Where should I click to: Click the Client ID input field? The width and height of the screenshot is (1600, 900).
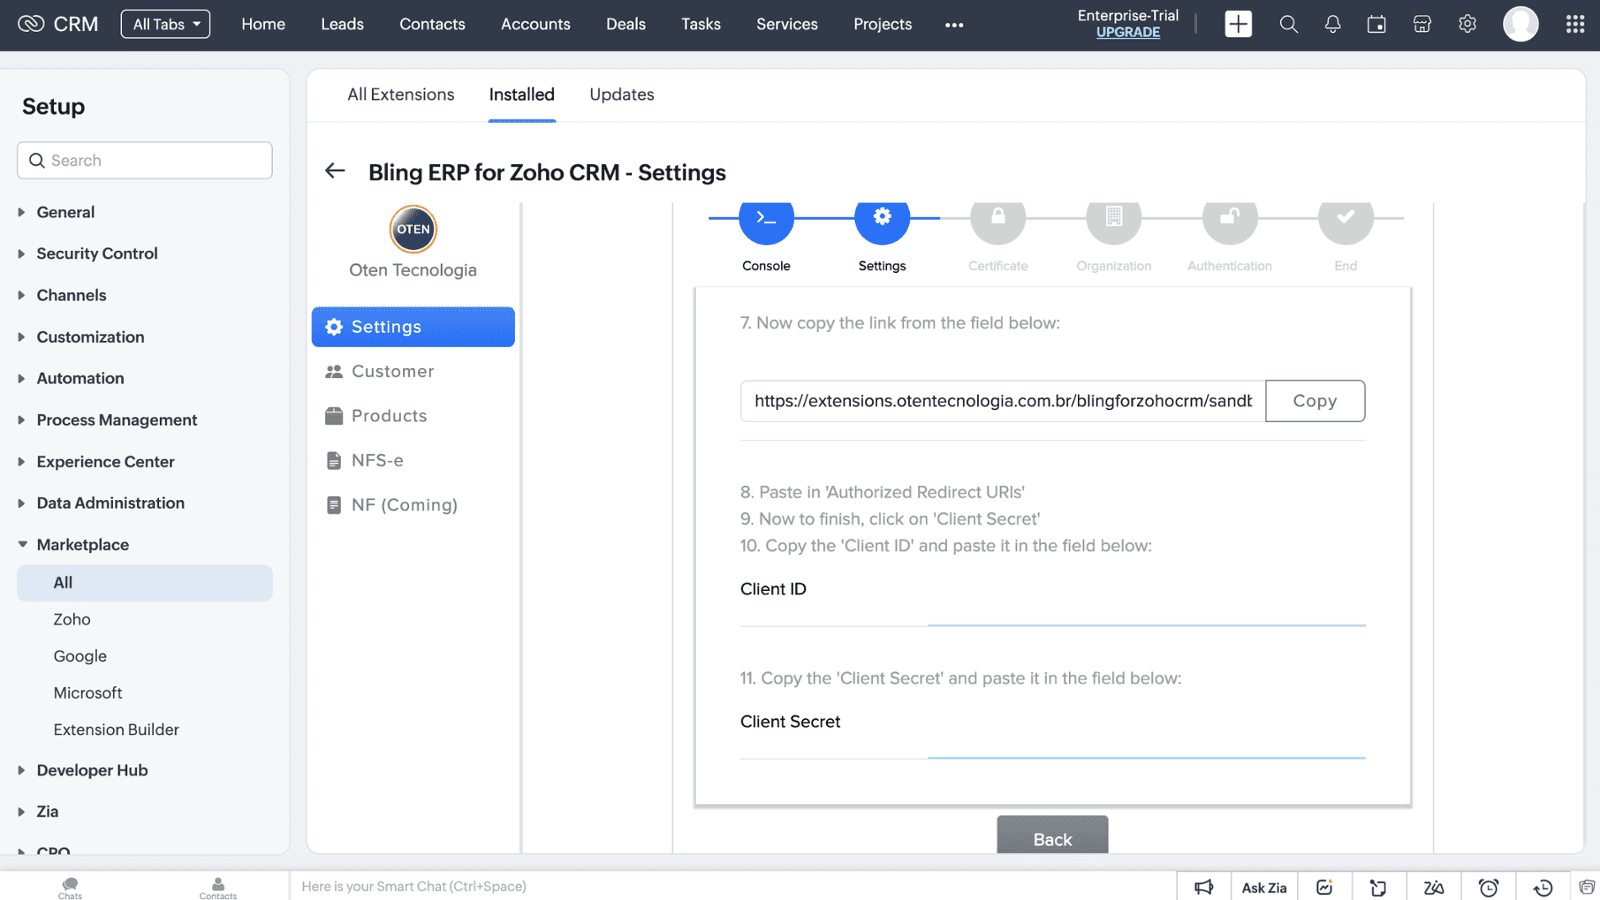pyautogui.click(x=1146, y=608)
